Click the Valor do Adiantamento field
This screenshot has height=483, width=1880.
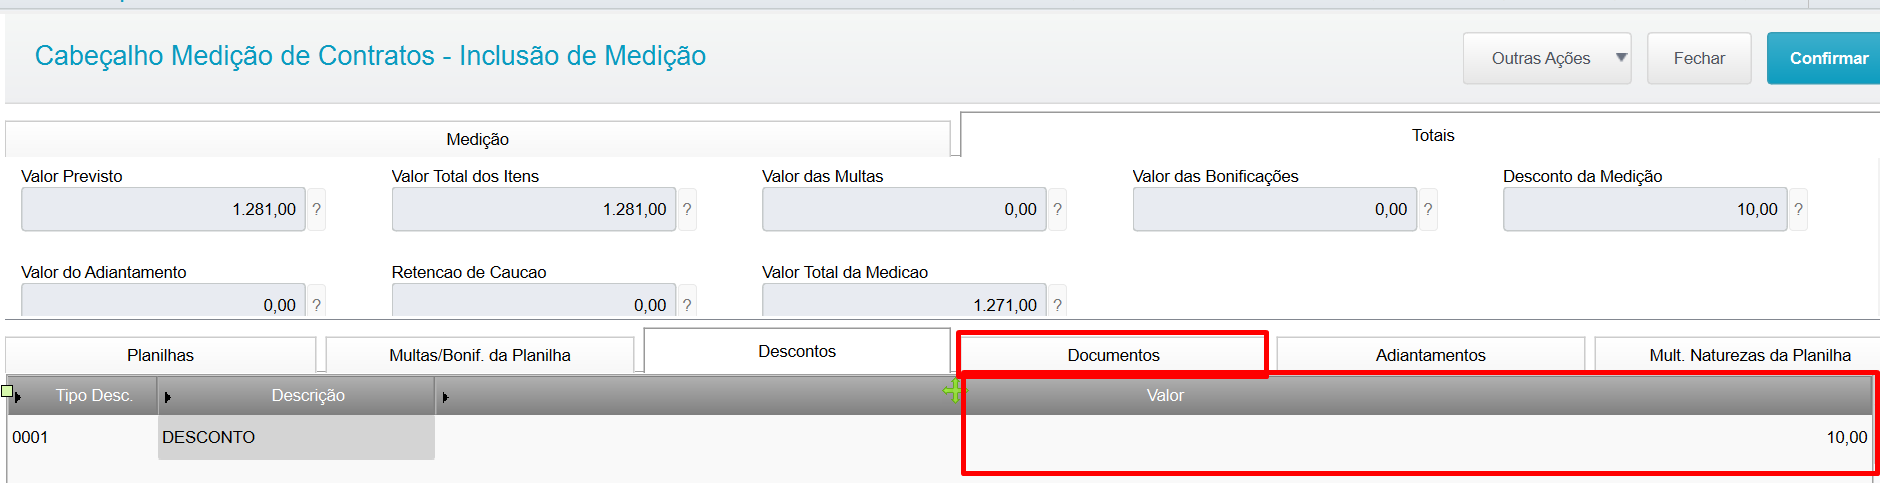click(x=163, y=300)
